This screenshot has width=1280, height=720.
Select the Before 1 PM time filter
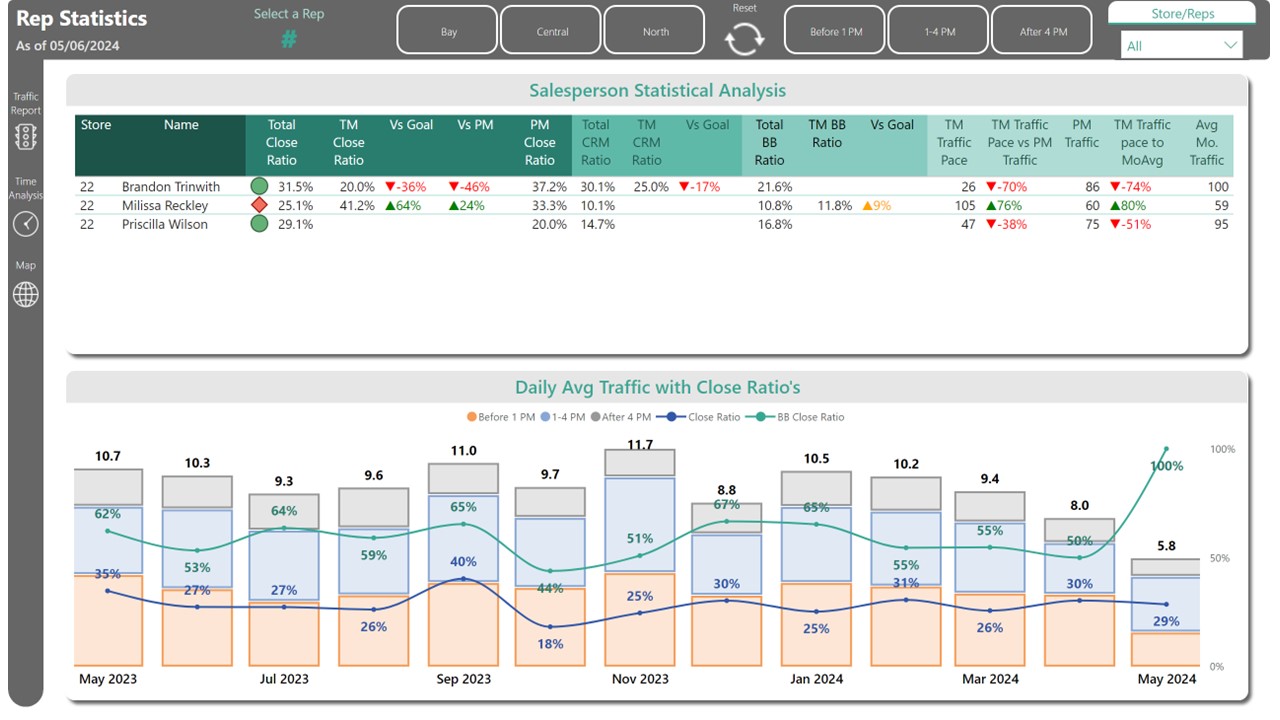pos(836,32)
